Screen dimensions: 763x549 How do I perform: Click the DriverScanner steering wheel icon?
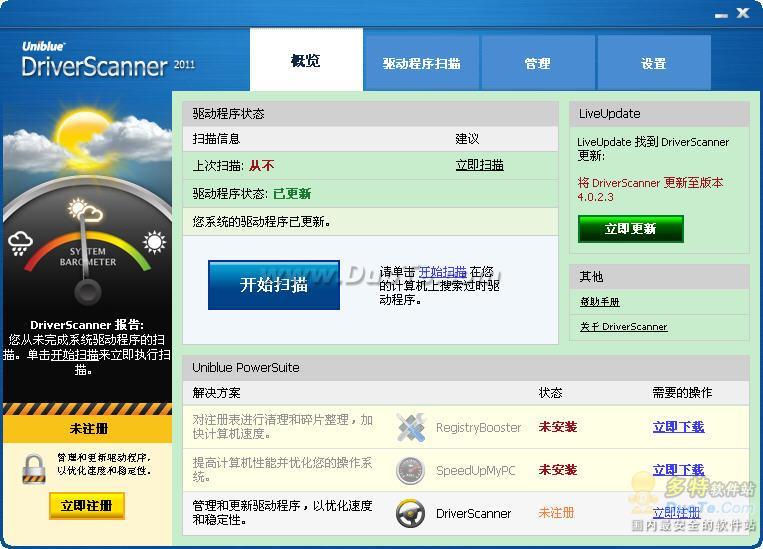(x=410, y=513)
